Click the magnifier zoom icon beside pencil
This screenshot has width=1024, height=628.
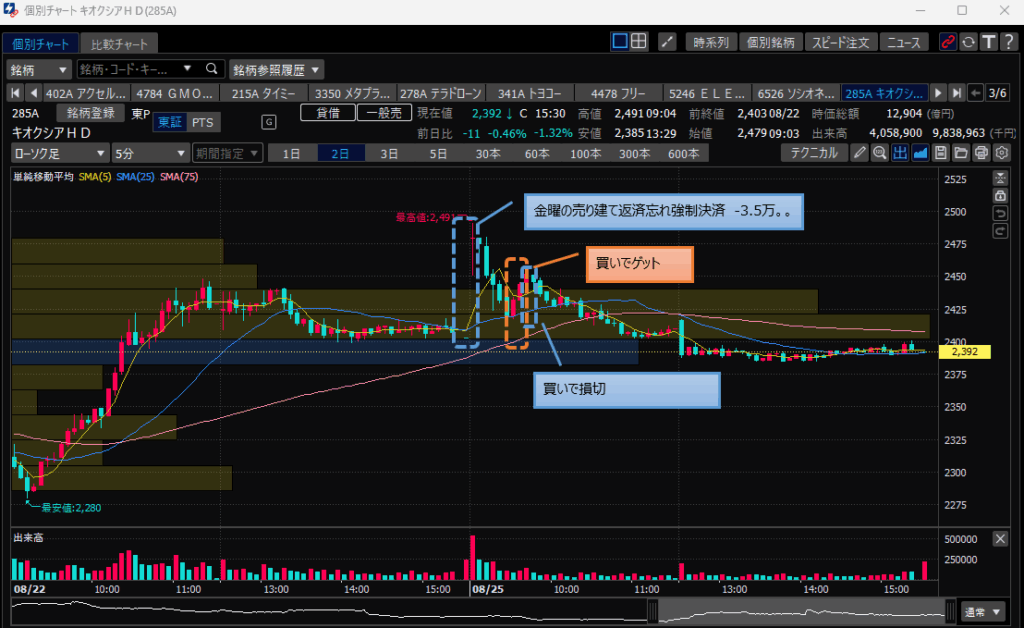[879, 153]
